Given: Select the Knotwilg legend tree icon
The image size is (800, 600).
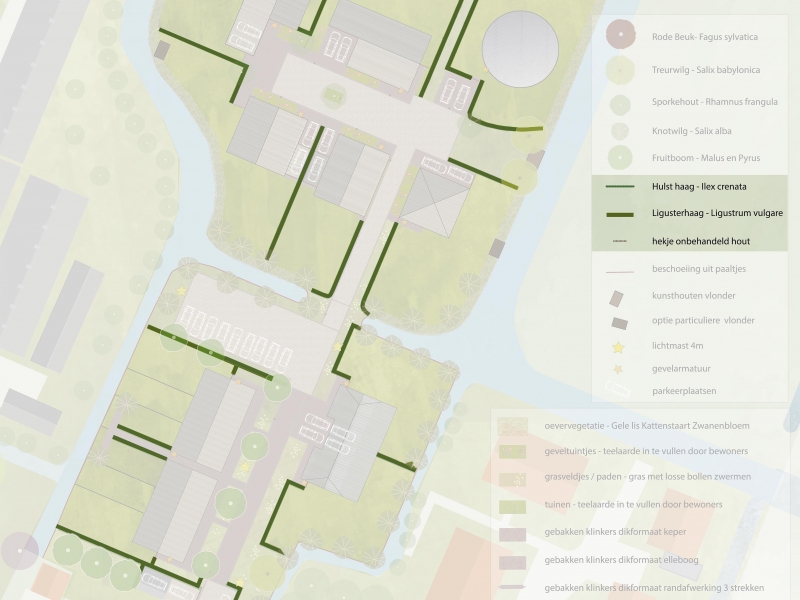Looking at the screenshot, I should click(x=620, y=129).
